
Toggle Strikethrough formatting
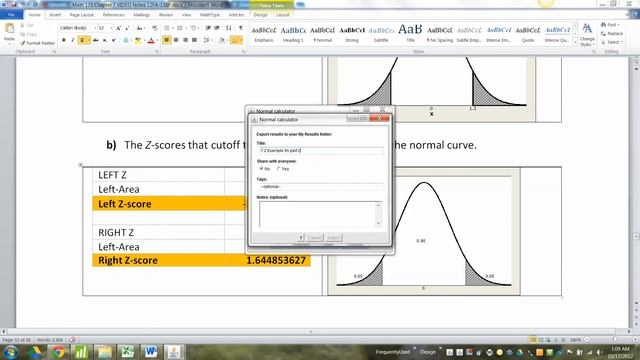(x=96, y=40)
